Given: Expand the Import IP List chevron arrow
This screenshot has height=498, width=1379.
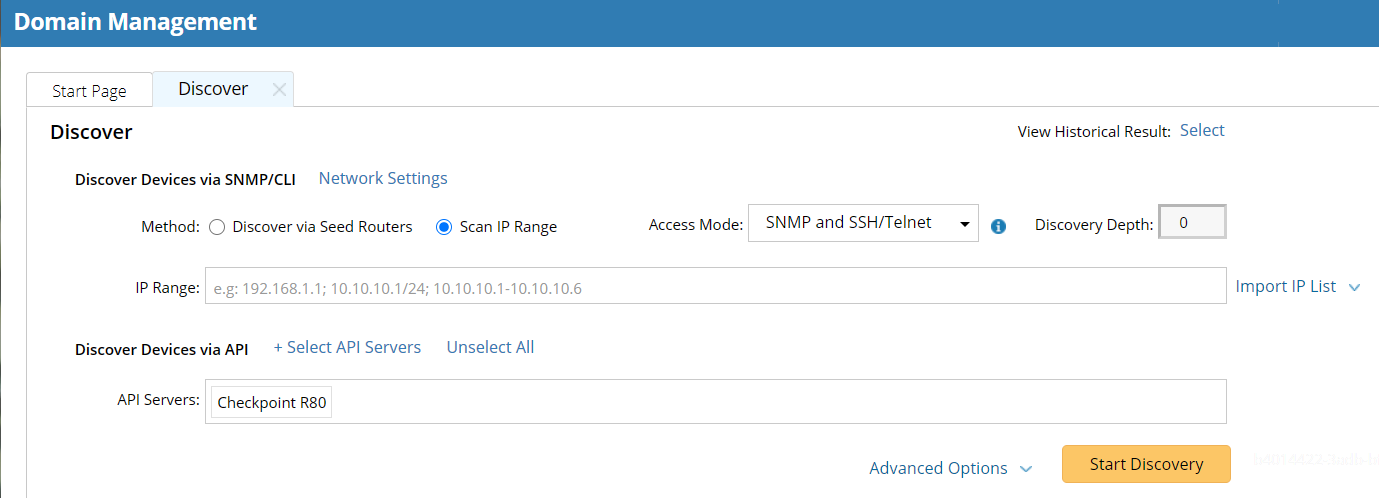Looking at the screenshot, I should click(x=1354, y=288).
